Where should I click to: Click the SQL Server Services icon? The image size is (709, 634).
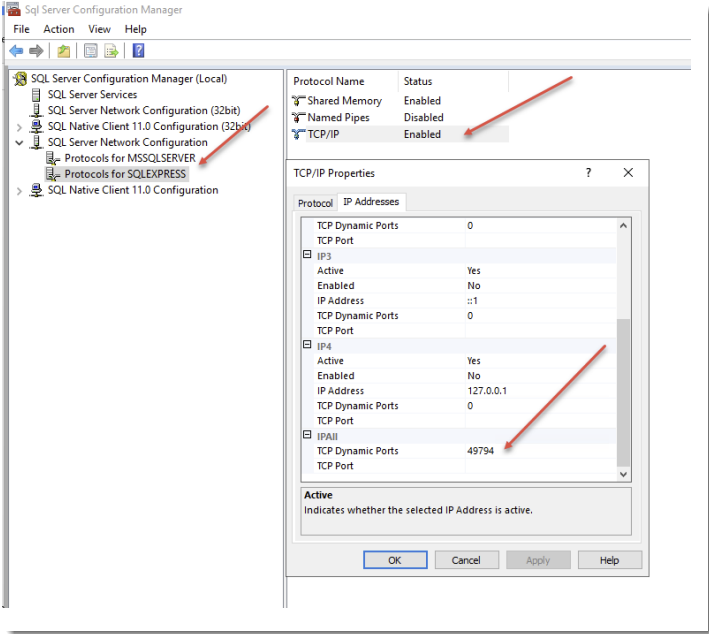coord(36,95)
